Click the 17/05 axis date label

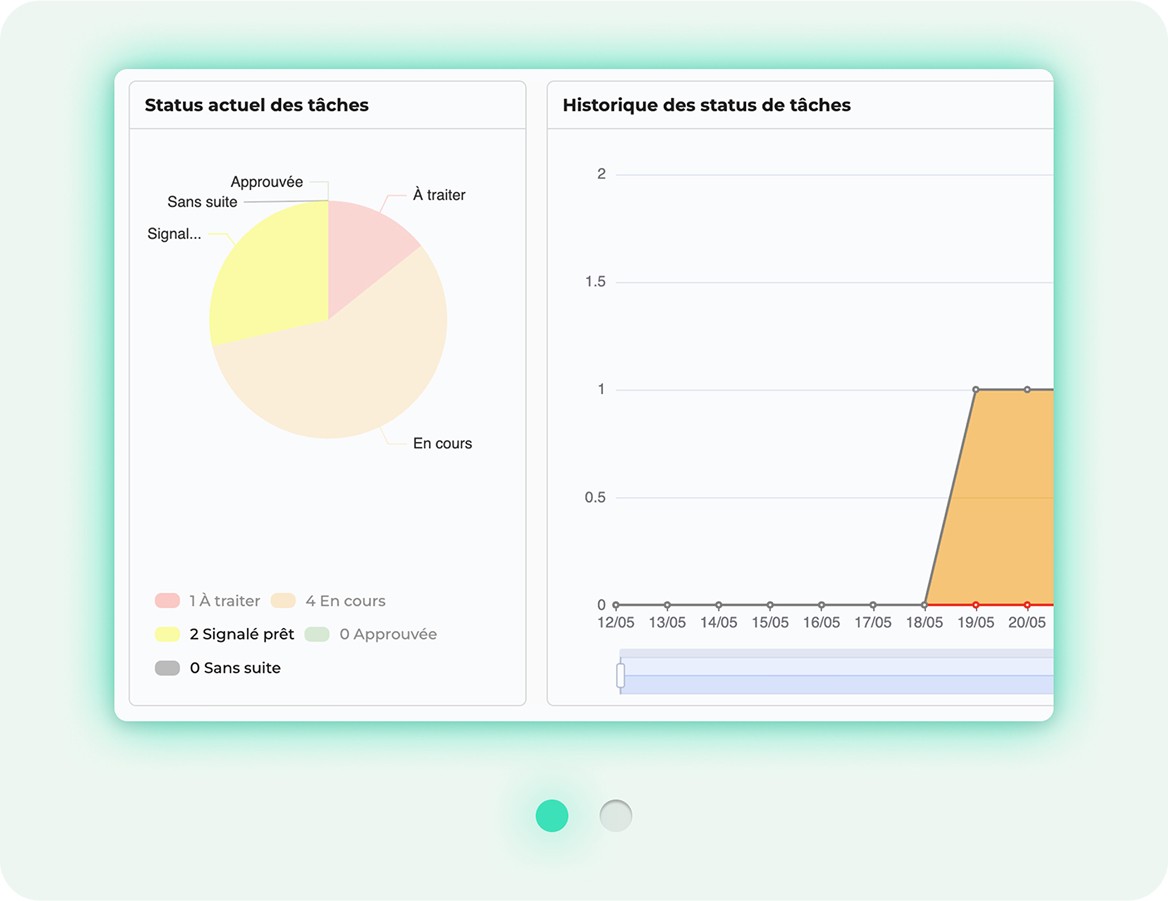click(873, 623)
